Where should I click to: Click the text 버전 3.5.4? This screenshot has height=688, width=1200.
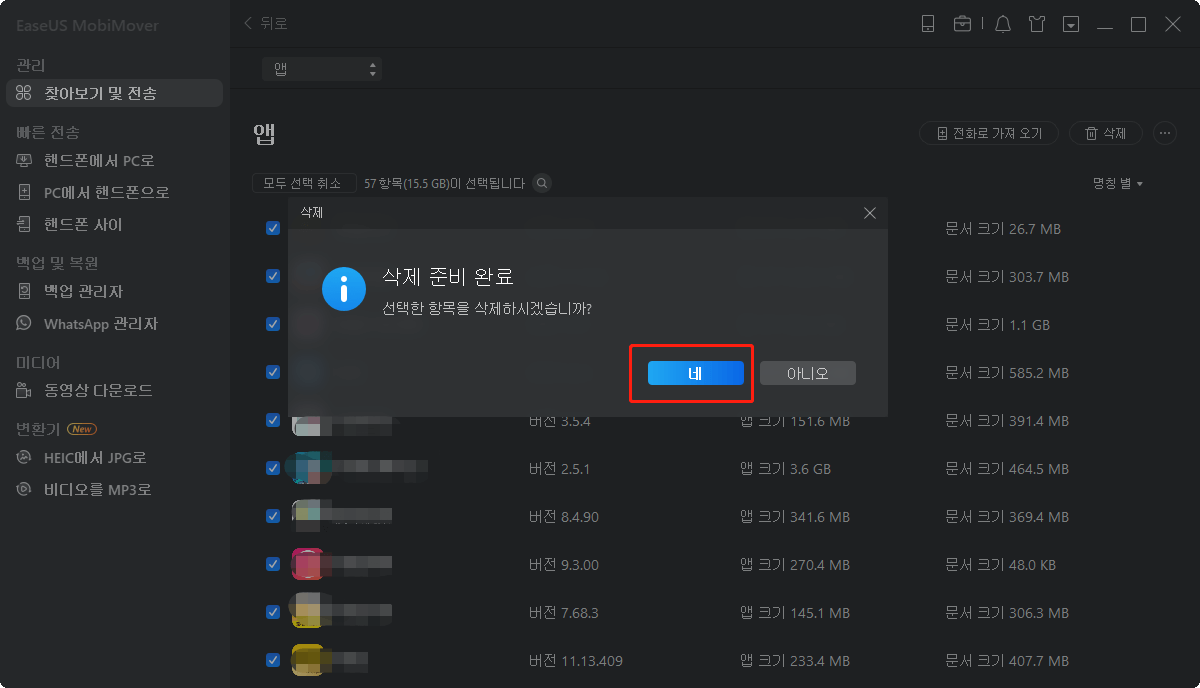pyautogui.click(x=560, y=421)
